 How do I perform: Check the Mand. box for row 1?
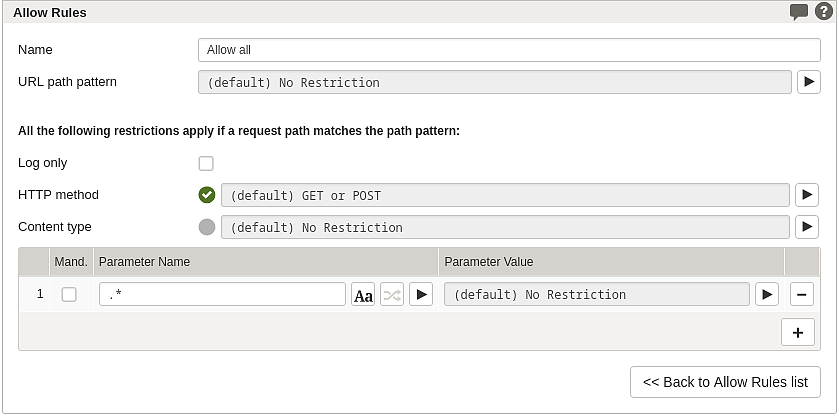(x=69, y=294)
